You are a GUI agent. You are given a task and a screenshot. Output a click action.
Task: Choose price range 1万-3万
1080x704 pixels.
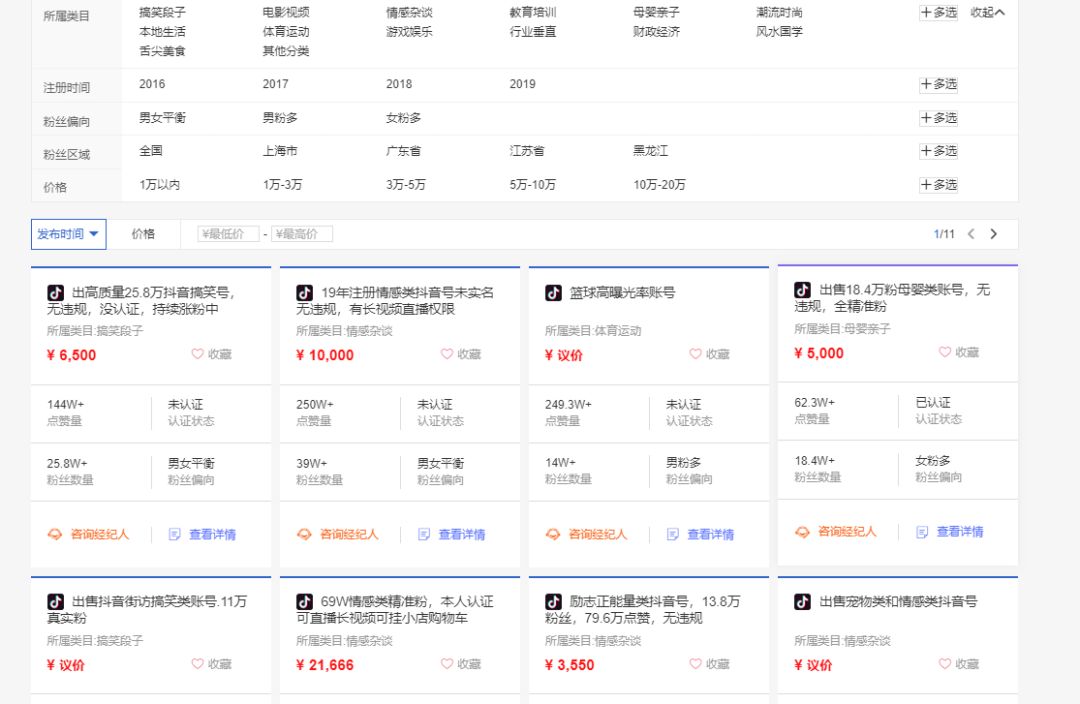tap(282, 185)
